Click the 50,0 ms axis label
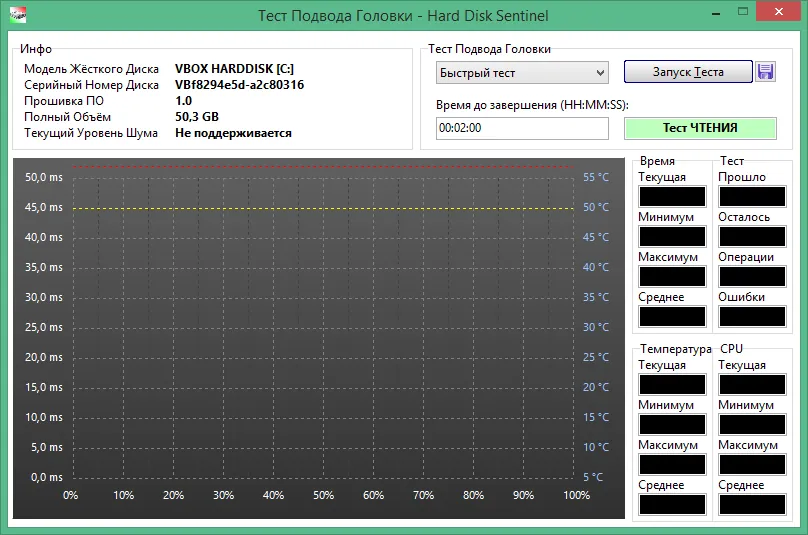Screen dimensions: 808x535 (x=44, y=177)
